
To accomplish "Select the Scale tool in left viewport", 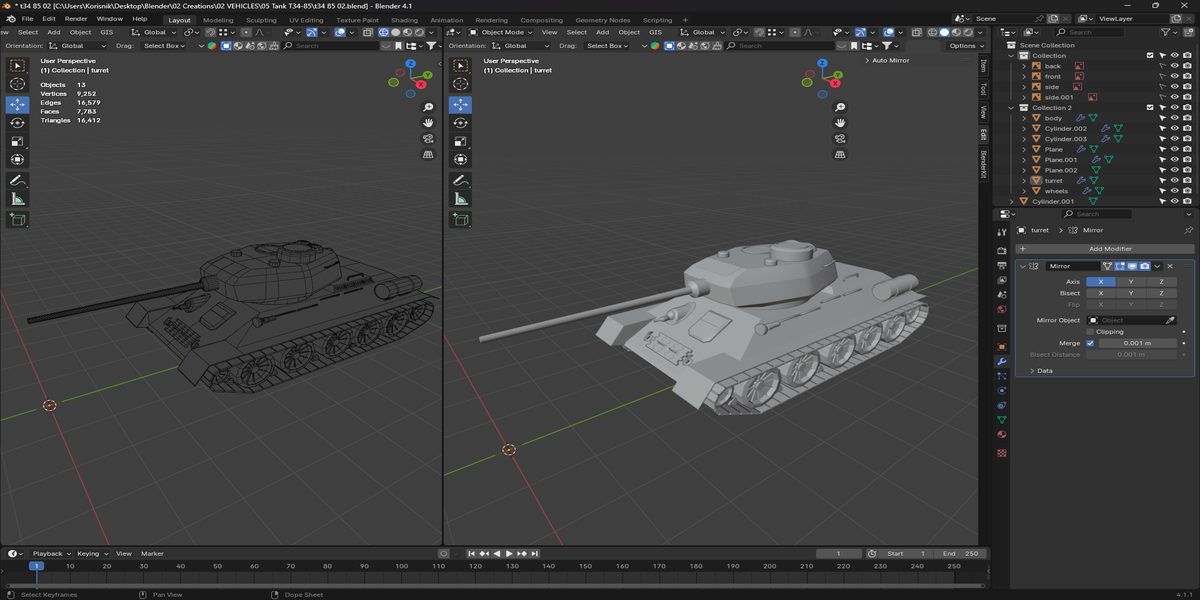I will coord(17,141).
